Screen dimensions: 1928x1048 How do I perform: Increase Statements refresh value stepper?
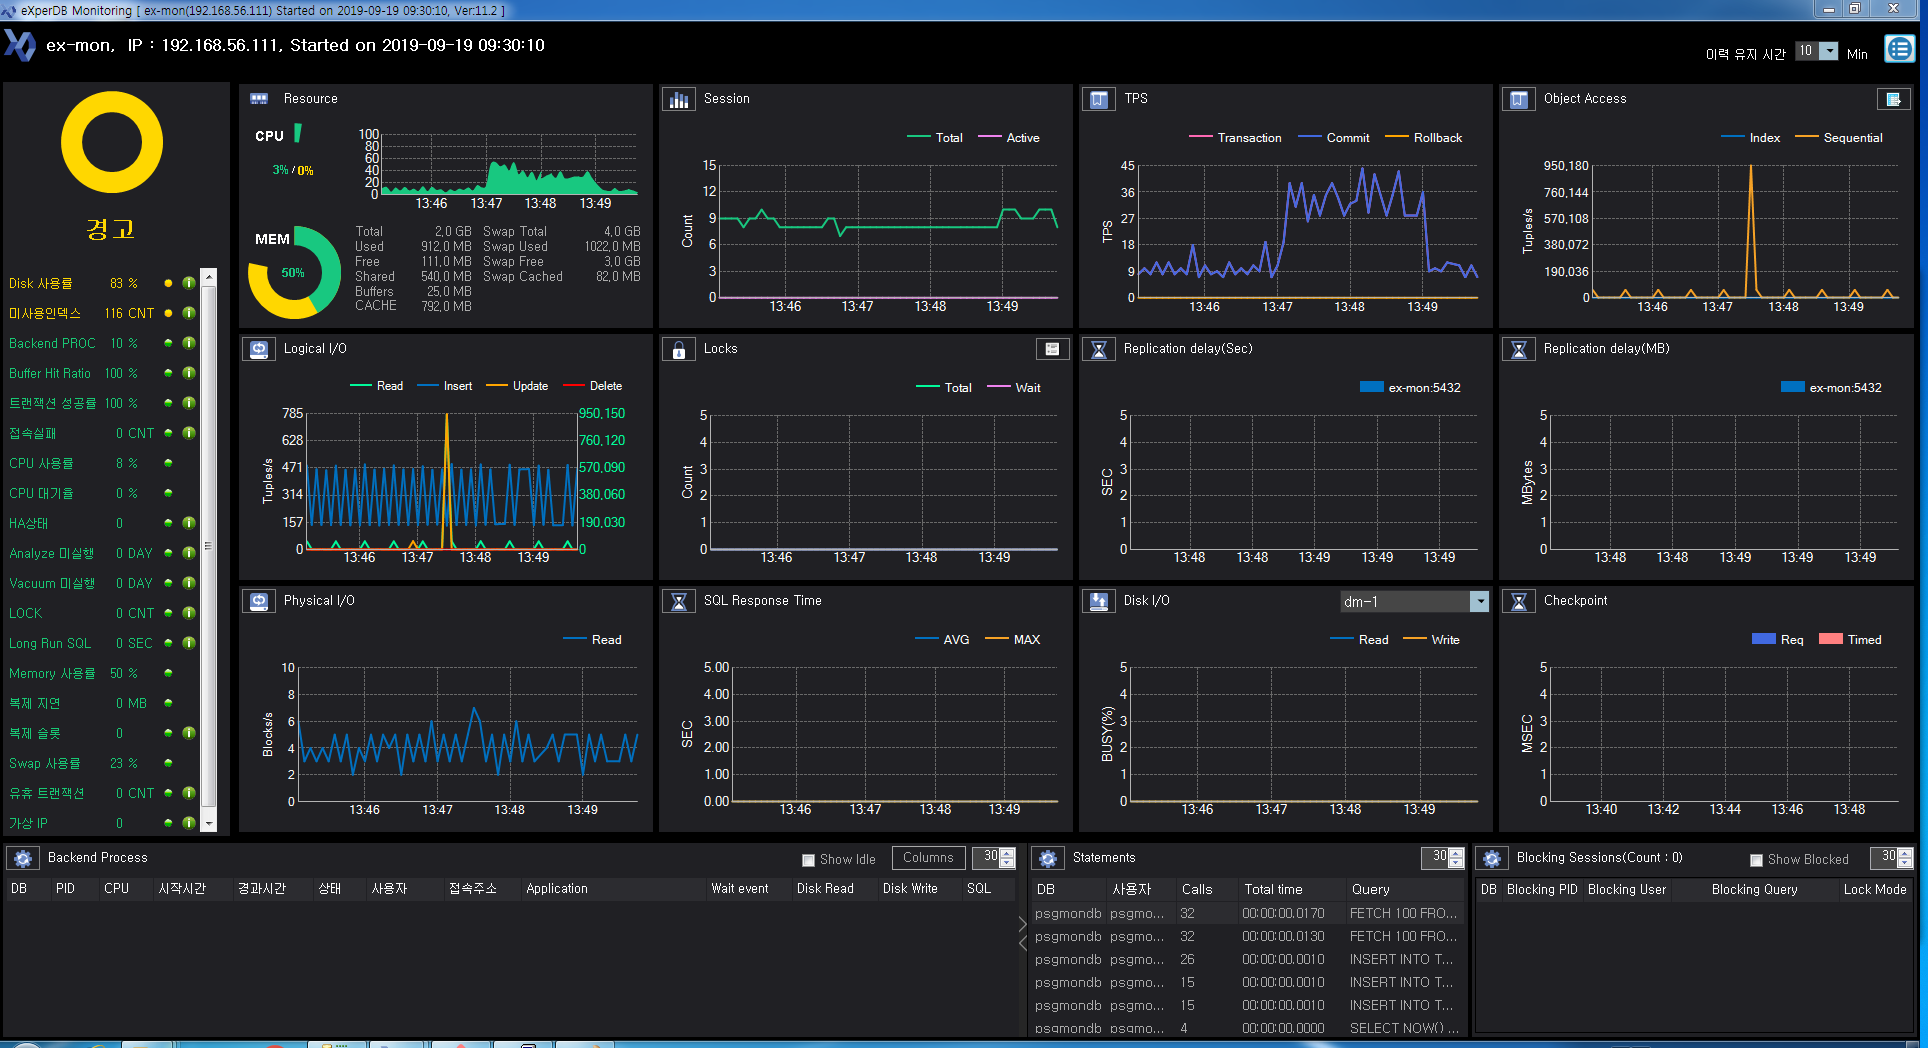1457,853
